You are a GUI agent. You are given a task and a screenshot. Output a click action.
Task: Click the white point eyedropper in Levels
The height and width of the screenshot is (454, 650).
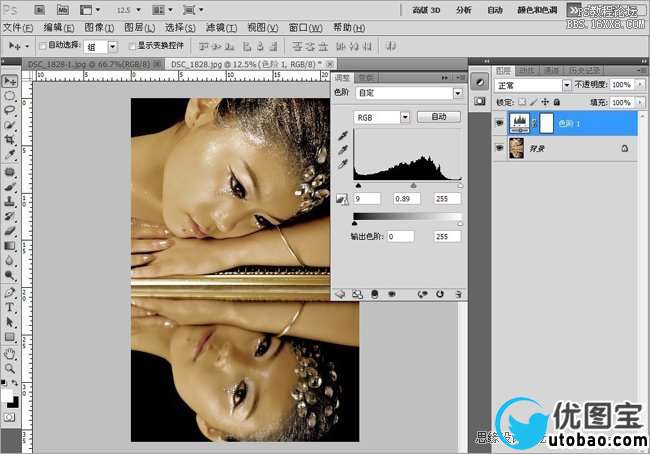(343, 164)
